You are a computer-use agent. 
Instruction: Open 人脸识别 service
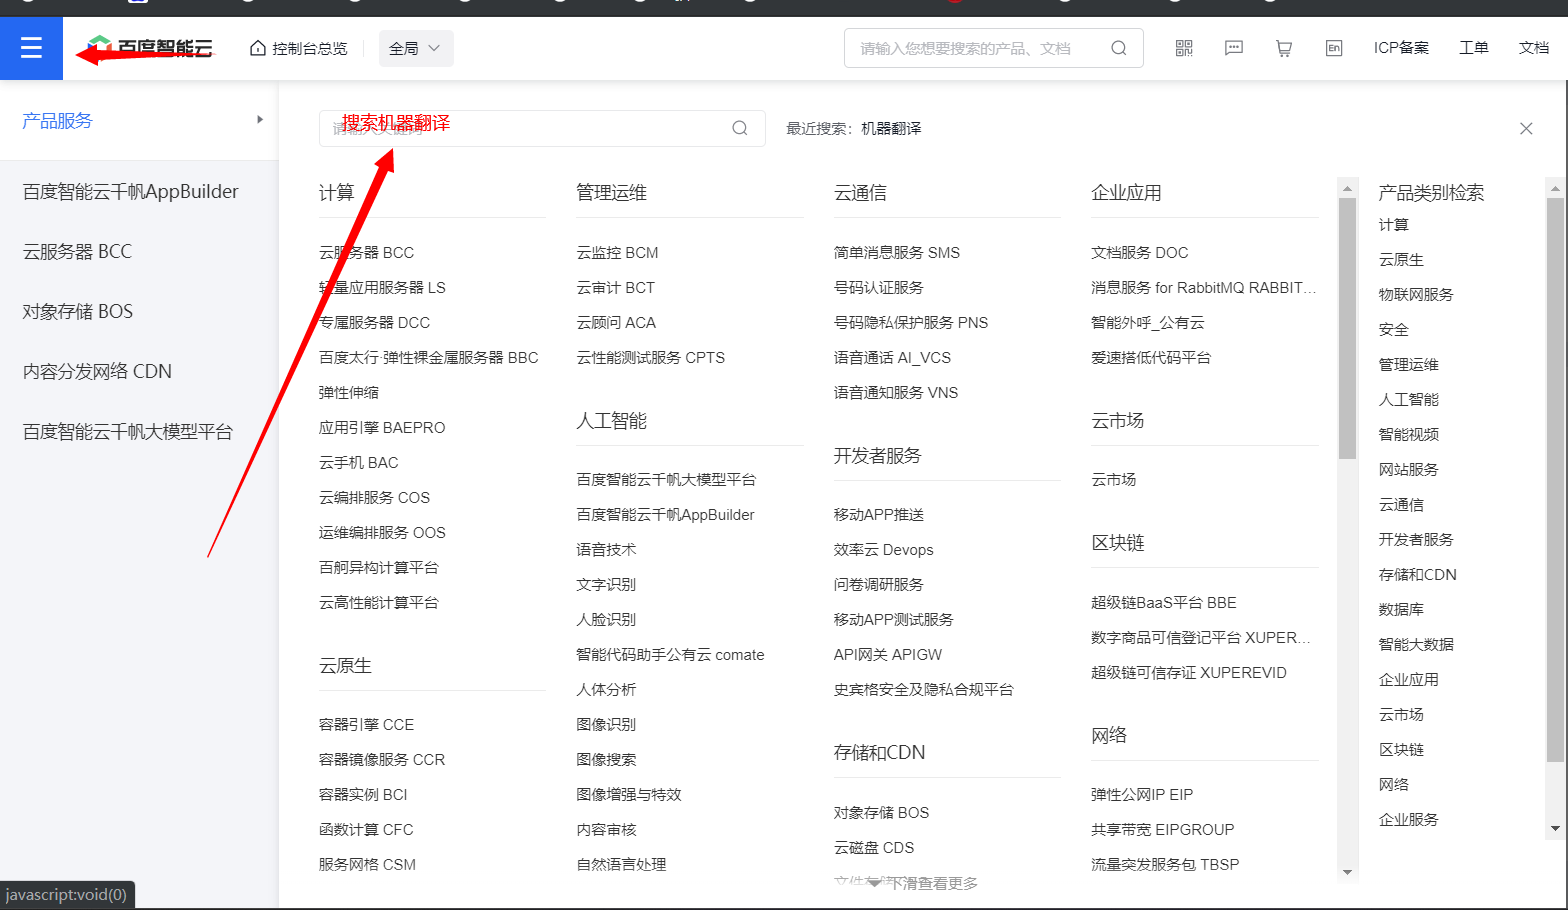pyautogui.click(x=606, y=619)
